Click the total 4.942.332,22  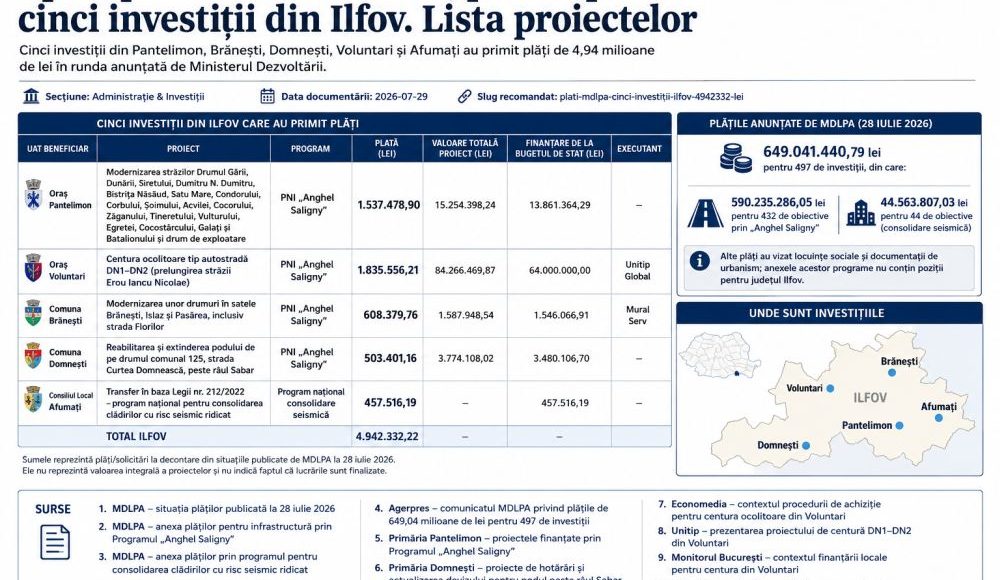tap(387, 436)
